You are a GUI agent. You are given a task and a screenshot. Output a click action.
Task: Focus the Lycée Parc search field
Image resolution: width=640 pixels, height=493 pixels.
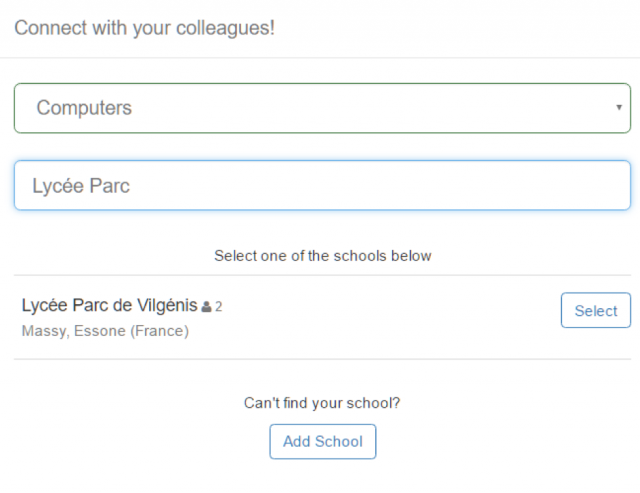[322, 186]
